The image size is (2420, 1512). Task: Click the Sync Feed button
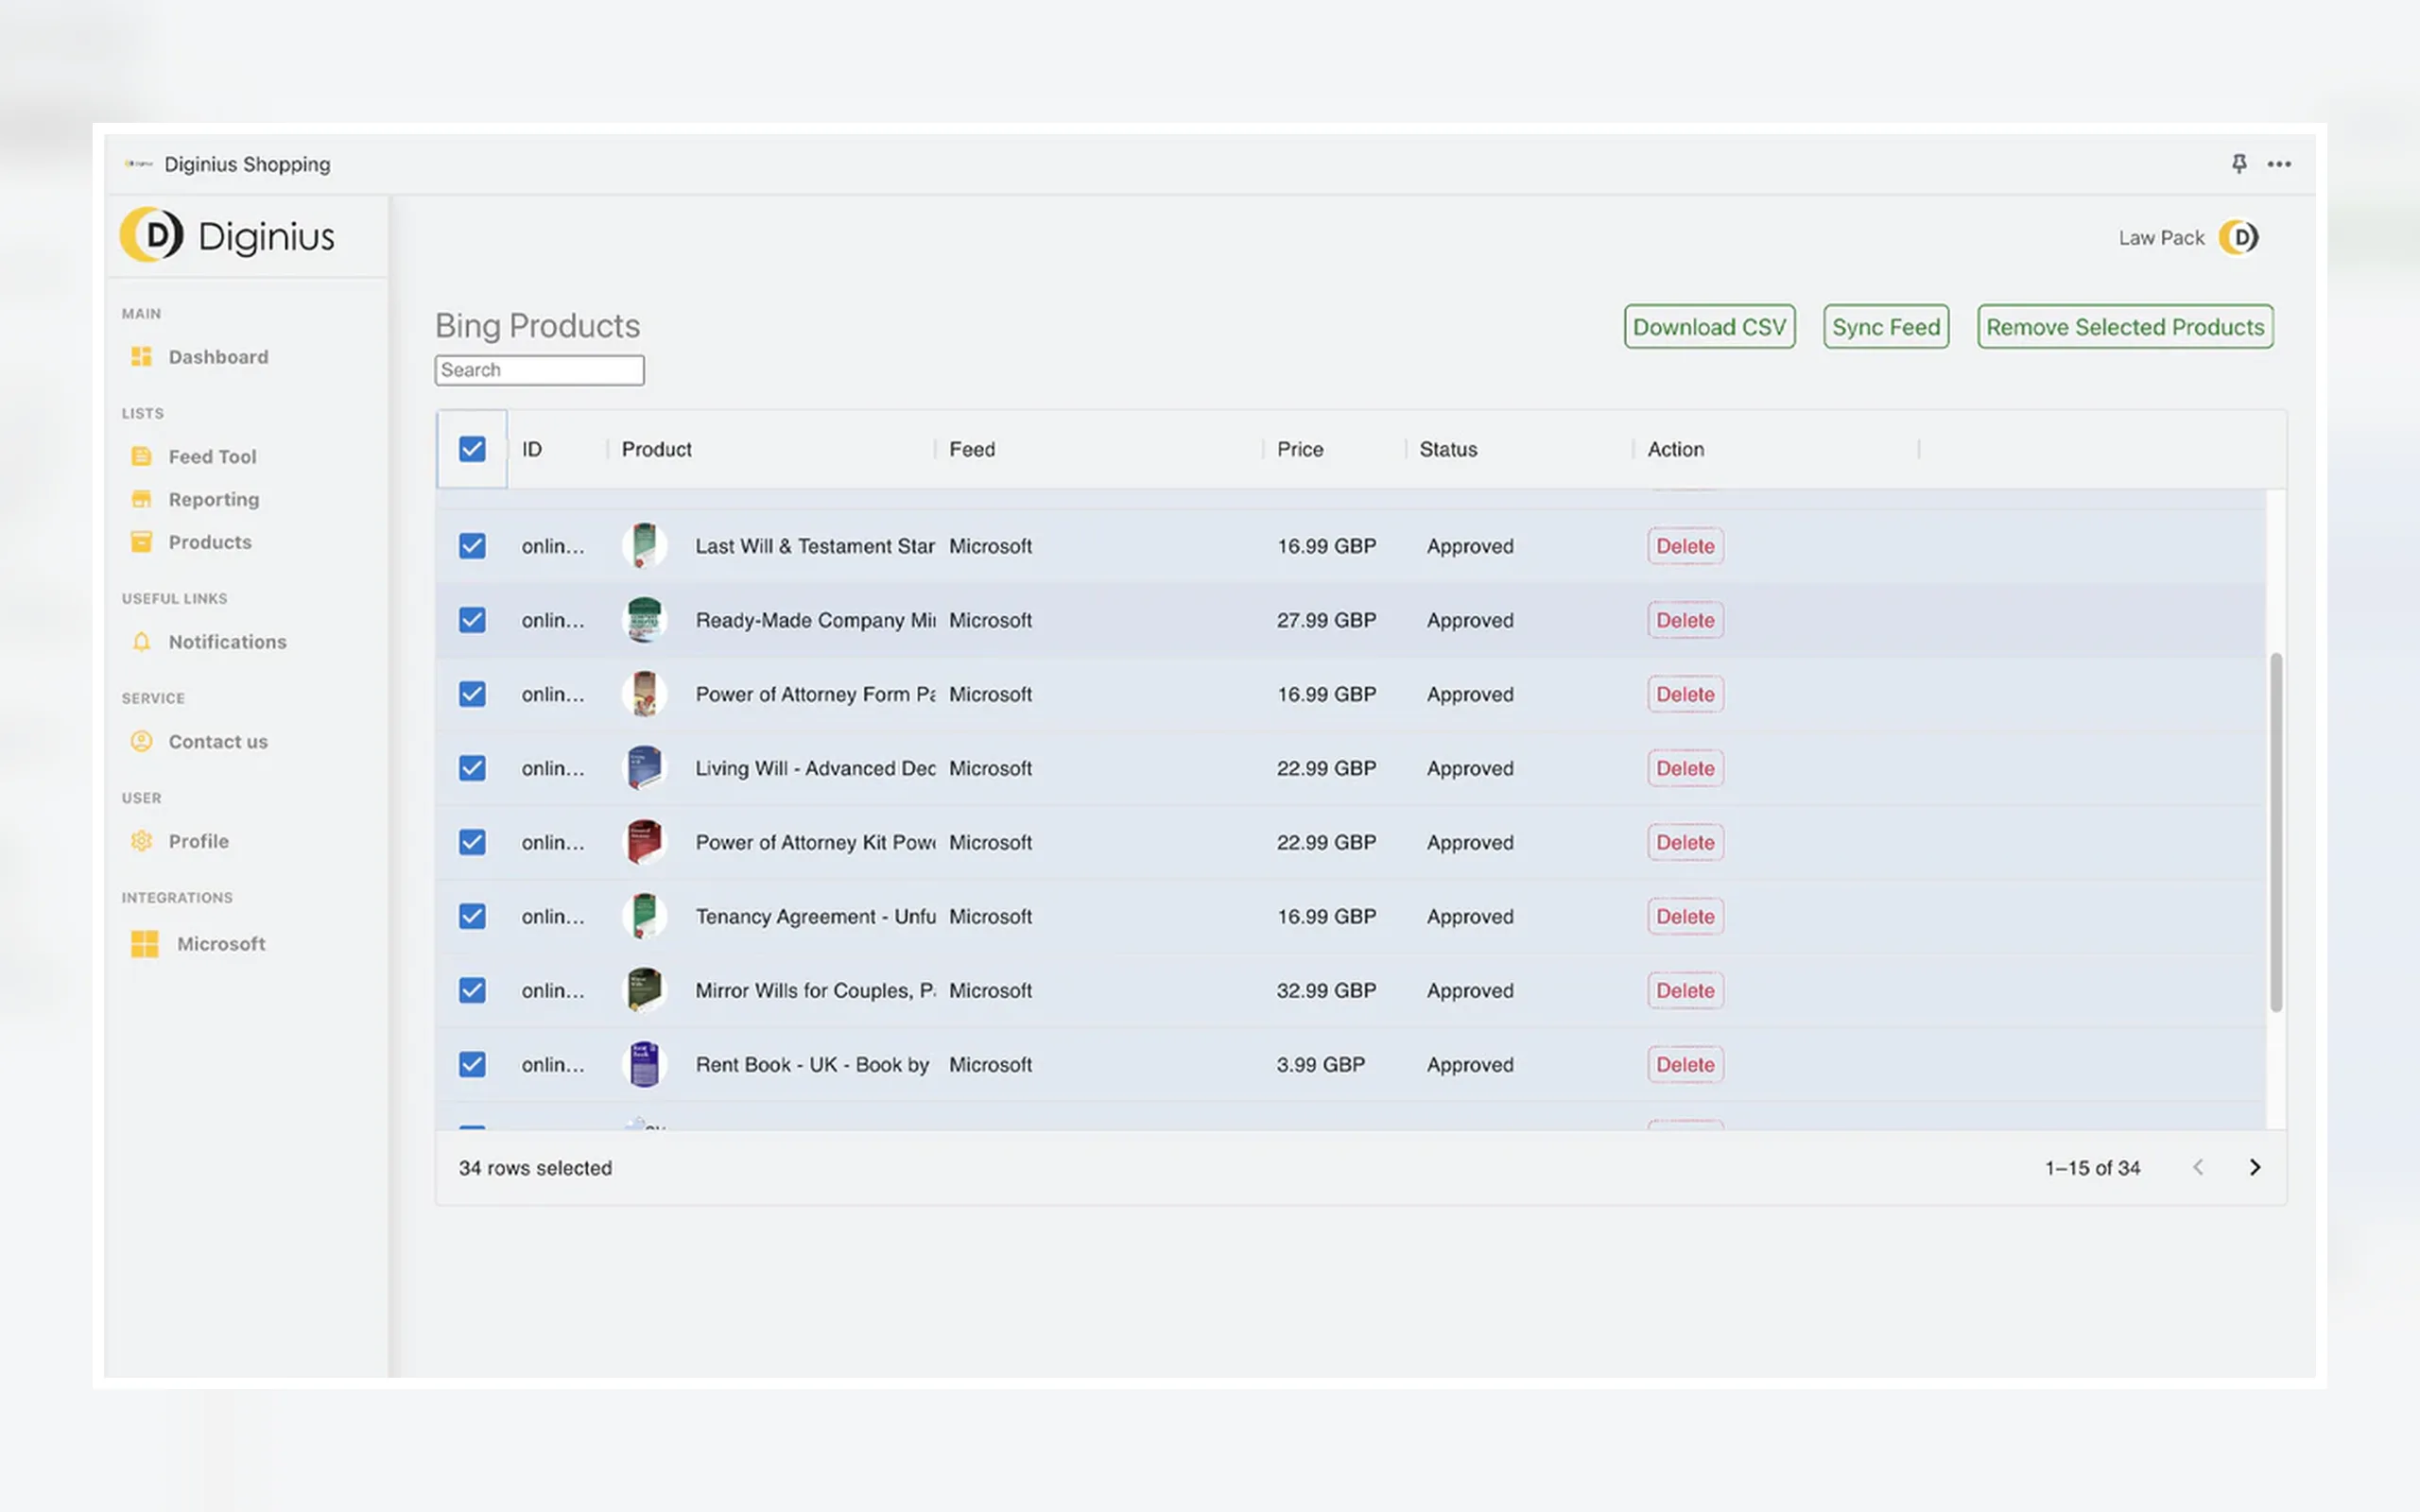click(x=1886, y=327)
